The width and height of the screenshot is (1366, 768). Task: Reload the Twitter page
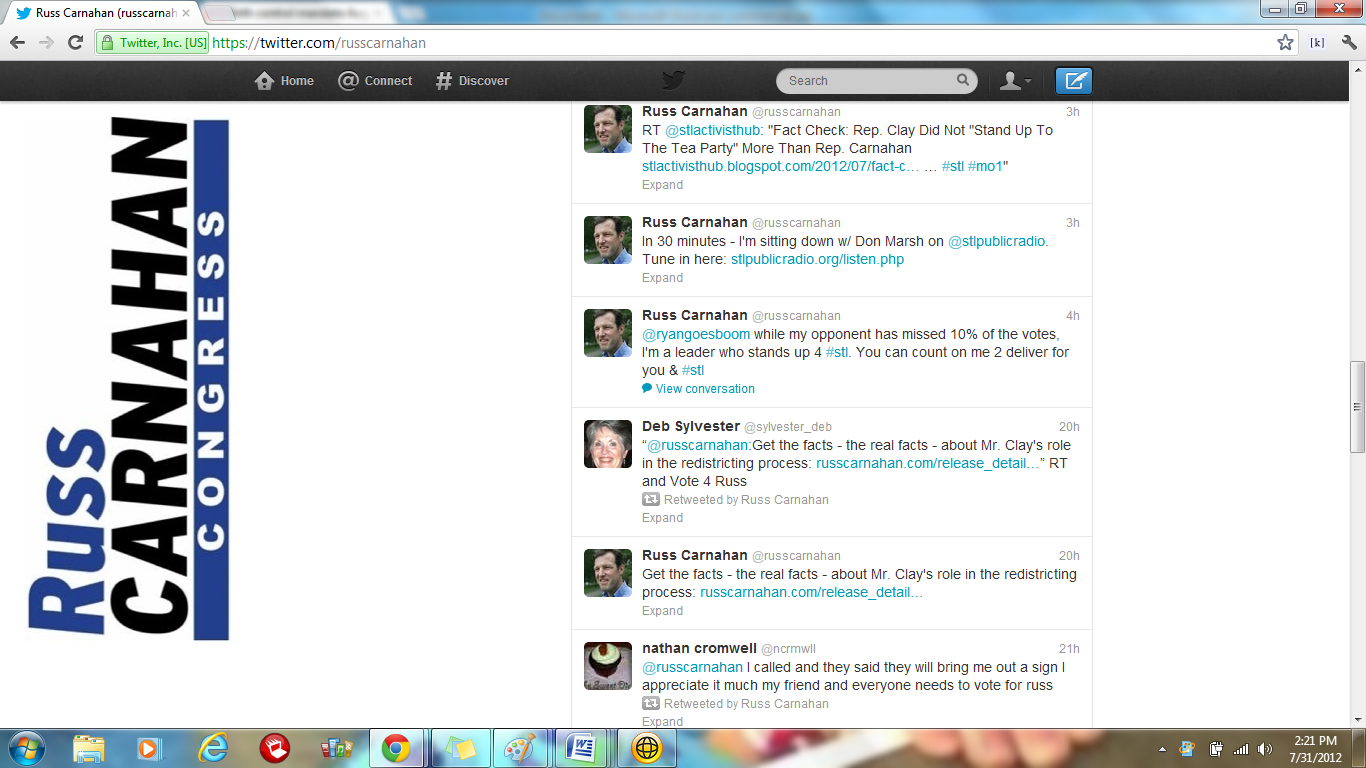75,42
